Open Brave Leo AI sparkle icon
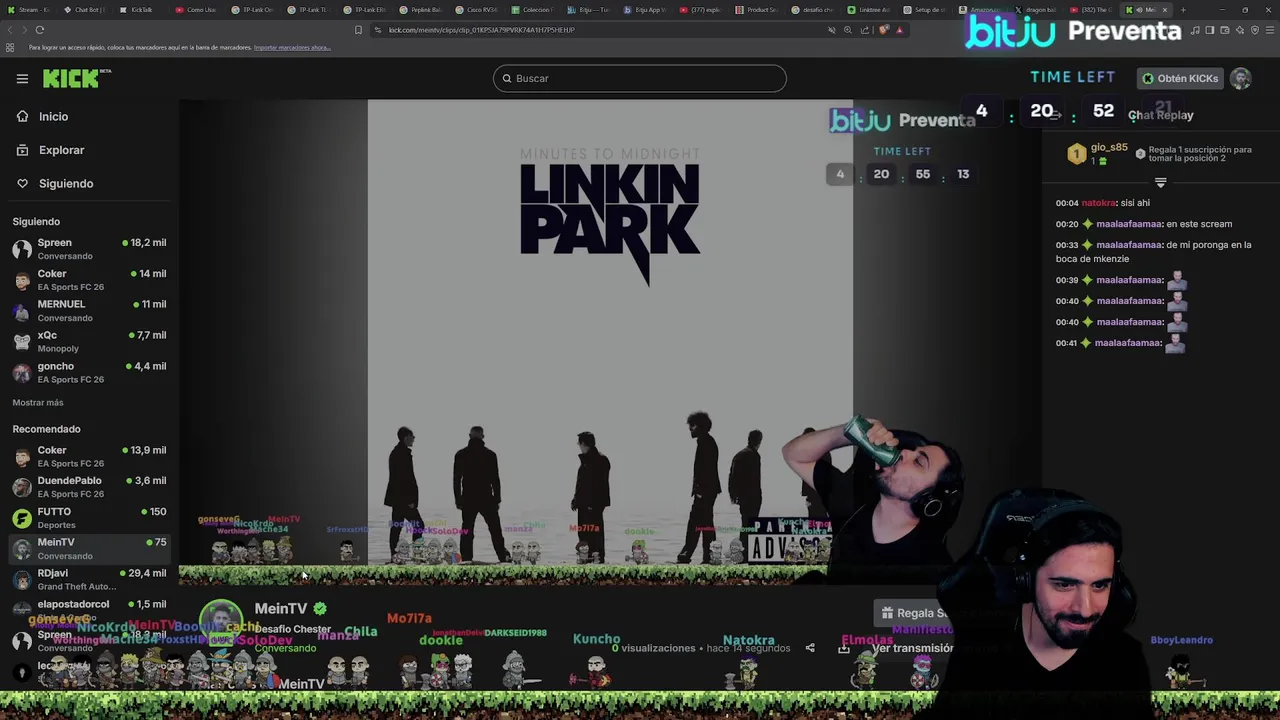This screenshot has height=720, width=1280. click(1239, 30)
